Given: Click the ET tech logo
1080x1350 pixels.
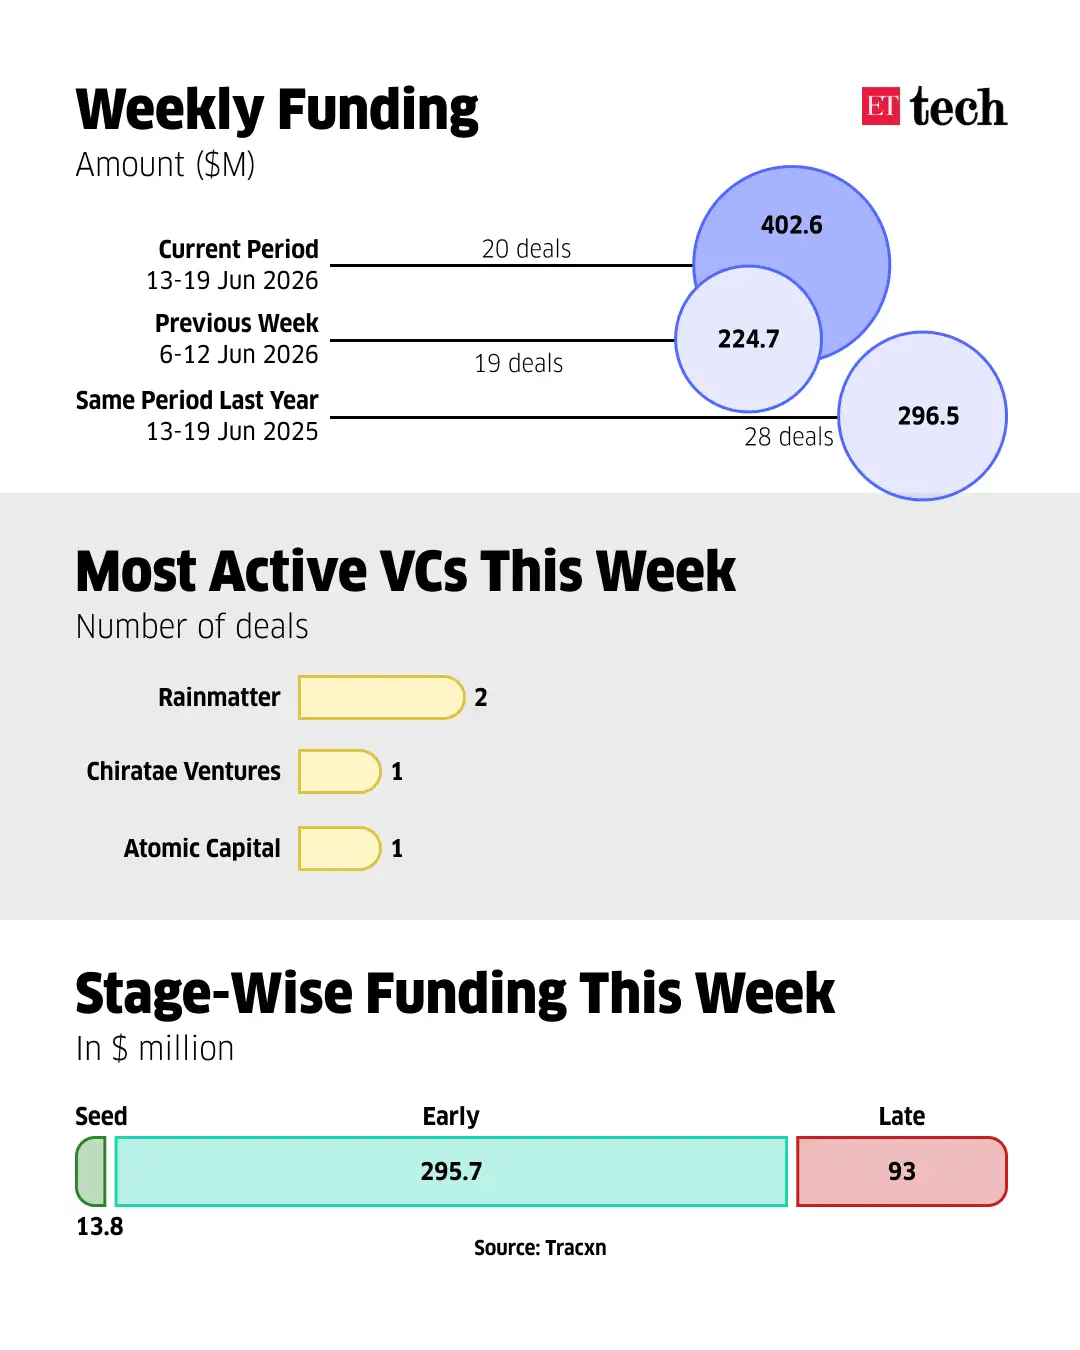Looking at the screenshot, I should pyautogui.click(x=934, y=107).
